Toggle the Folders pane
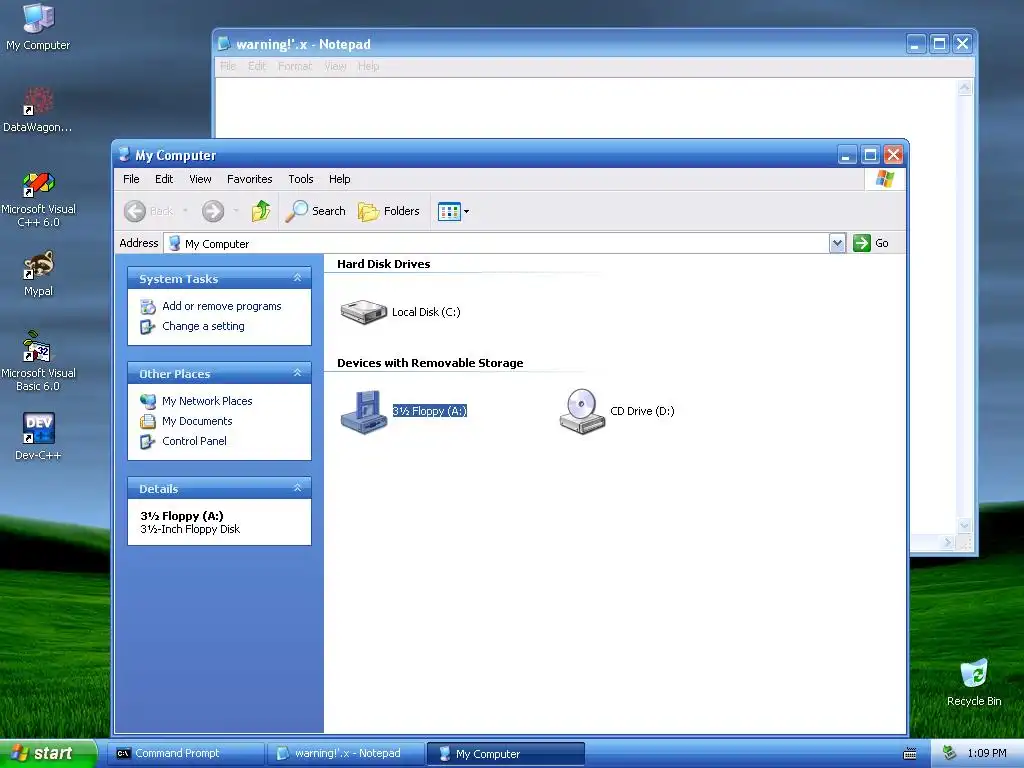1024x768 pixels. coord(389,211)
